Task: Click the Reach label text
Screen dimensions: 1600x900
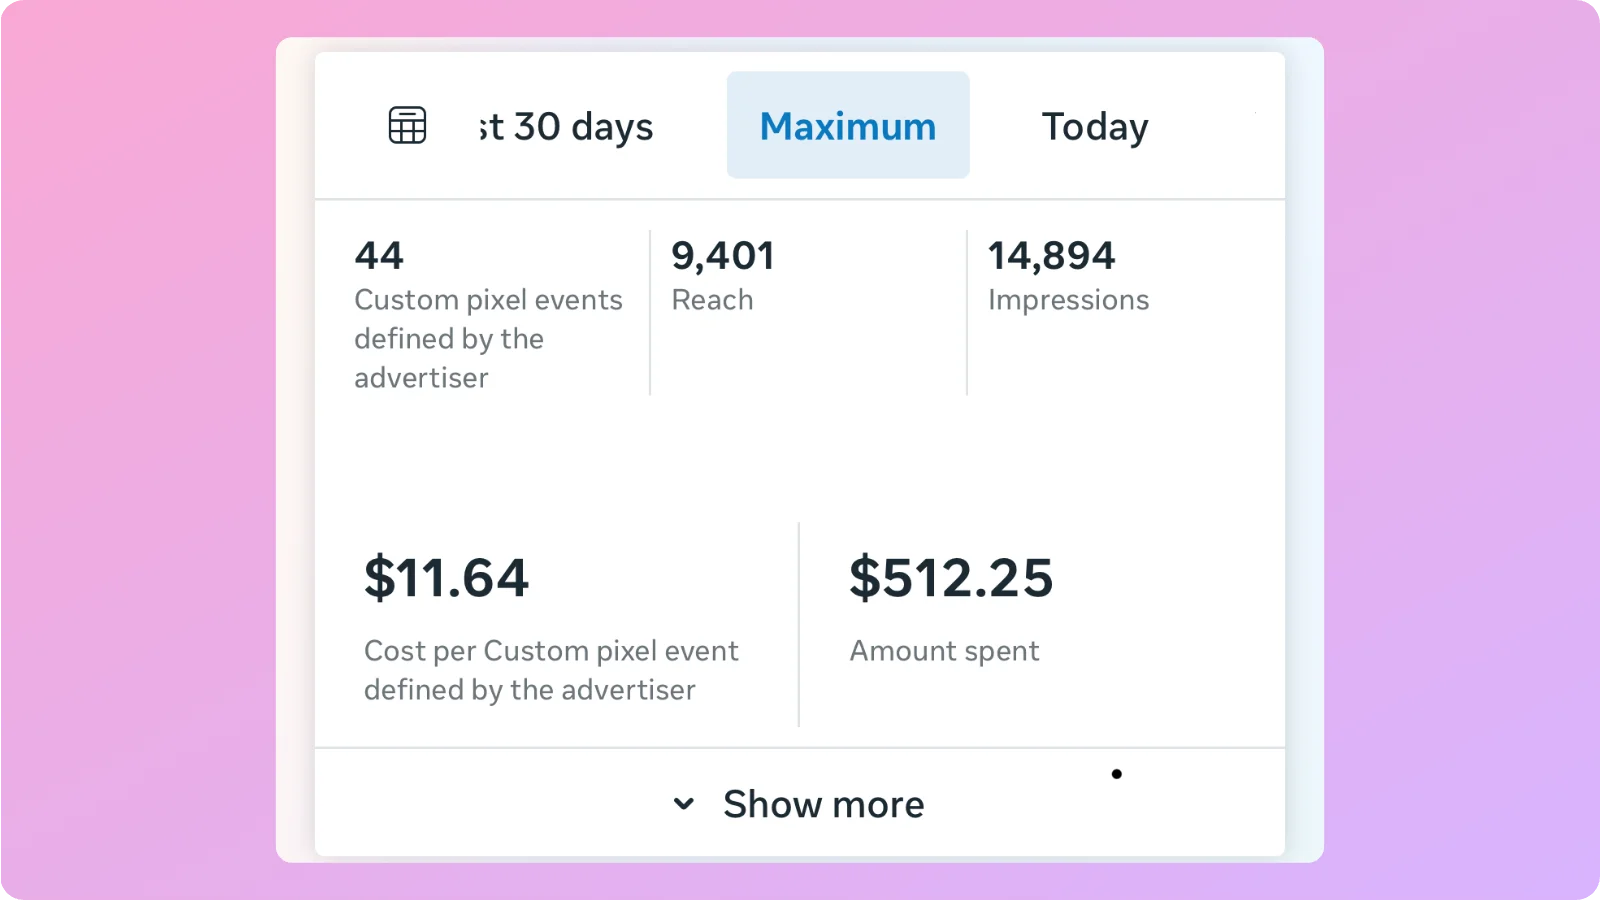Action: [712, 300]
